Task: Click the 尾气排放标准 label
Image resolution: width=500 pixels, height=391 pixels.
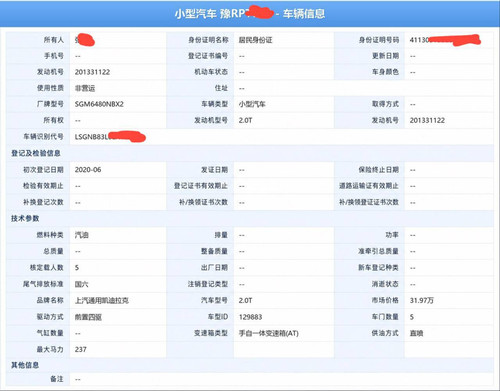Action: [x=43, y=284]
